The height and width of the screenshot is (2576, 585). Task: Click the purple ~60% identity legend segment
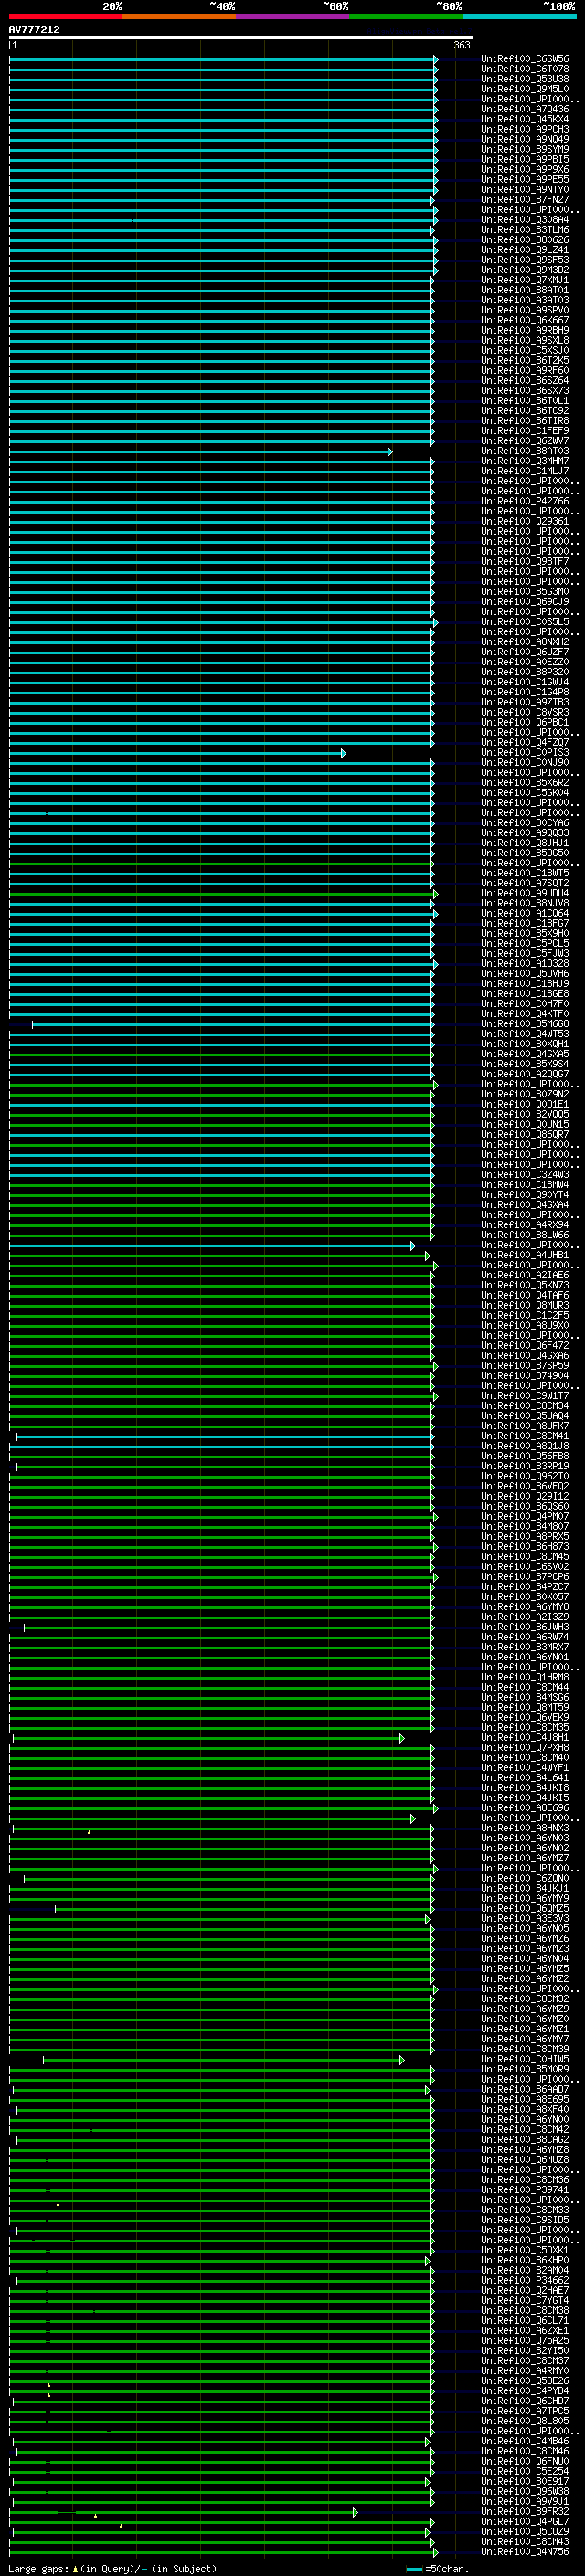coord(292,17)
